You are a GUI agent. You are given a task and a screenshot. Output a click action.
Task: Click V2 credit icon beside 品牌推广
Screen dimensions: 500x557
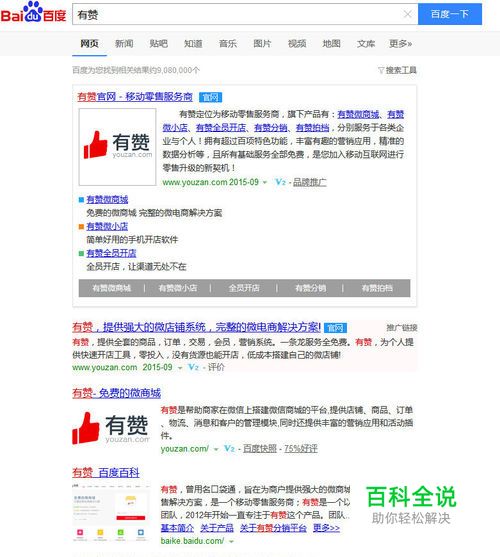(x=281, y=182)
